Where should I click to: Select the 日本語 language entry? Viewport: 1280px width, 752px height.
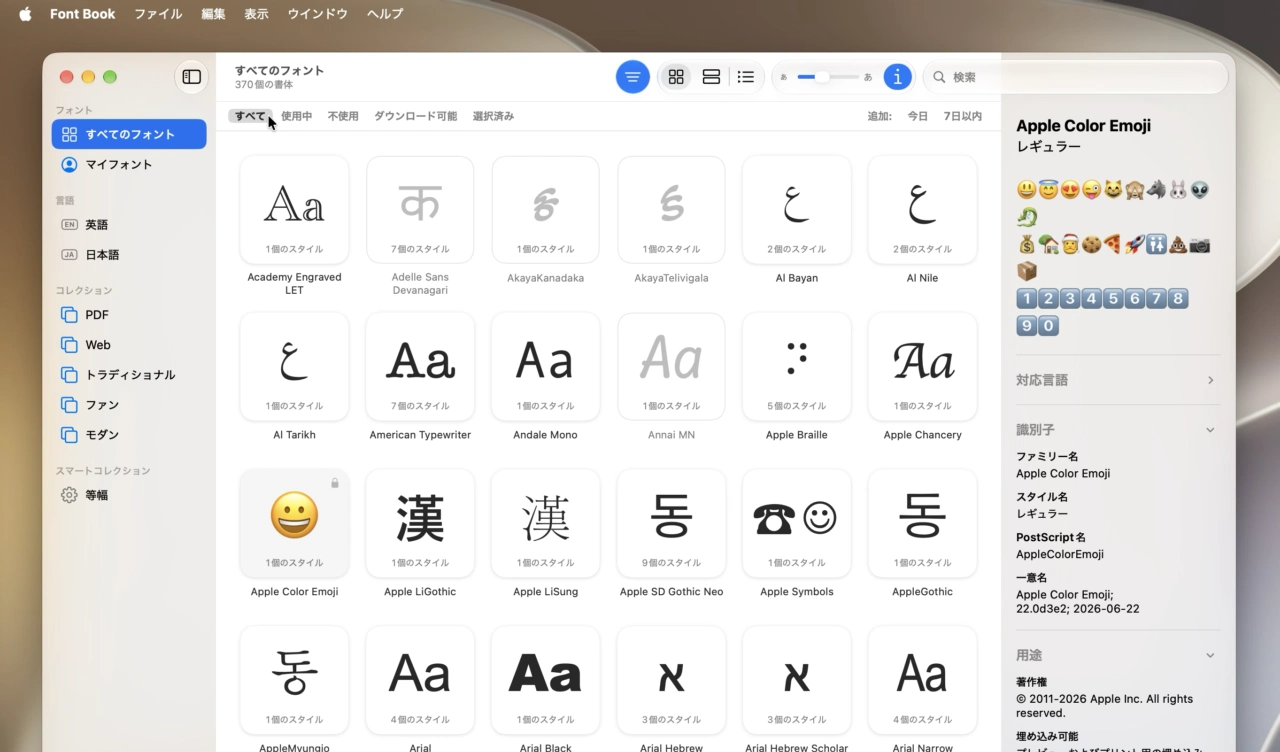[129, 255]
